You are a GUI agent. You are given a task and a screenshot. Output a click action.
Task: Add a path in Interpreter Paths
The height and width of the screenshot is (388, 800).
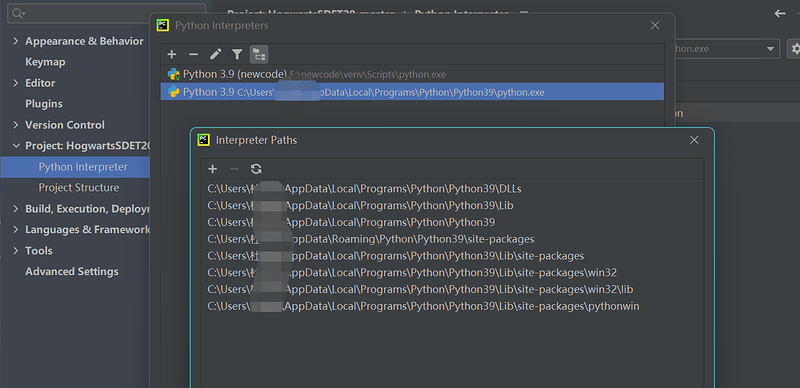pyautogui.click(x=213, y=169)
